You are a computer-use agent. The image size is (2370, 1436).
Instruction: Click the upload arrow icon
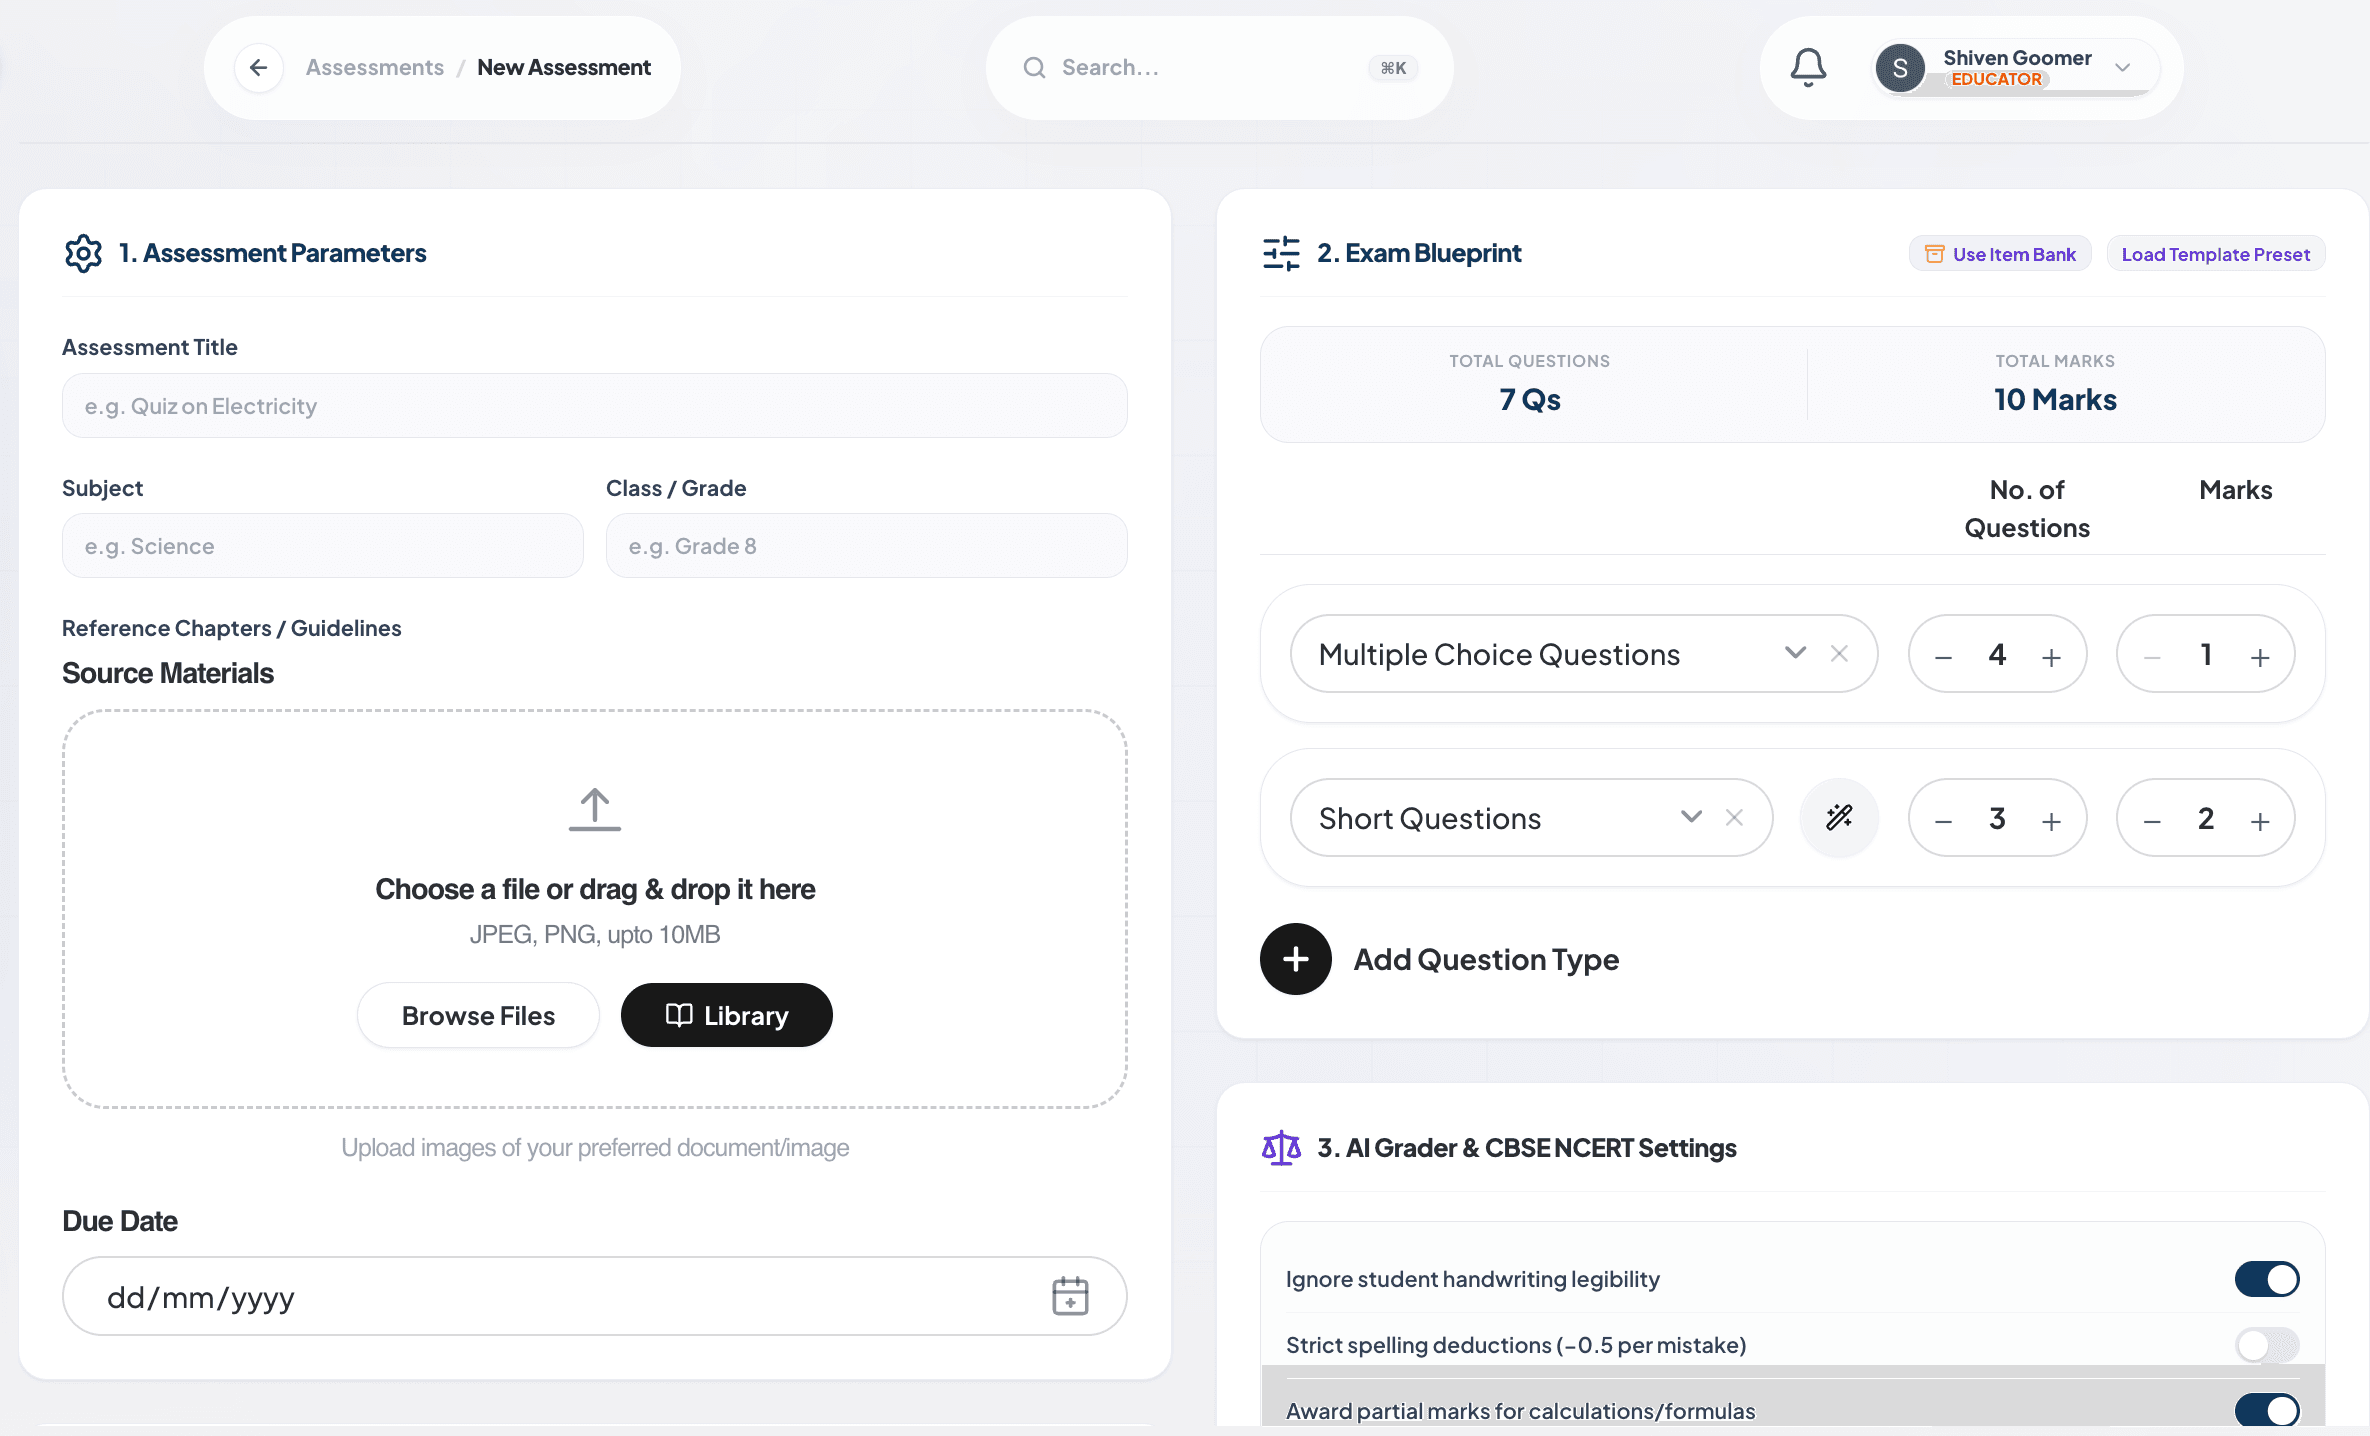[x=595, y=809]
